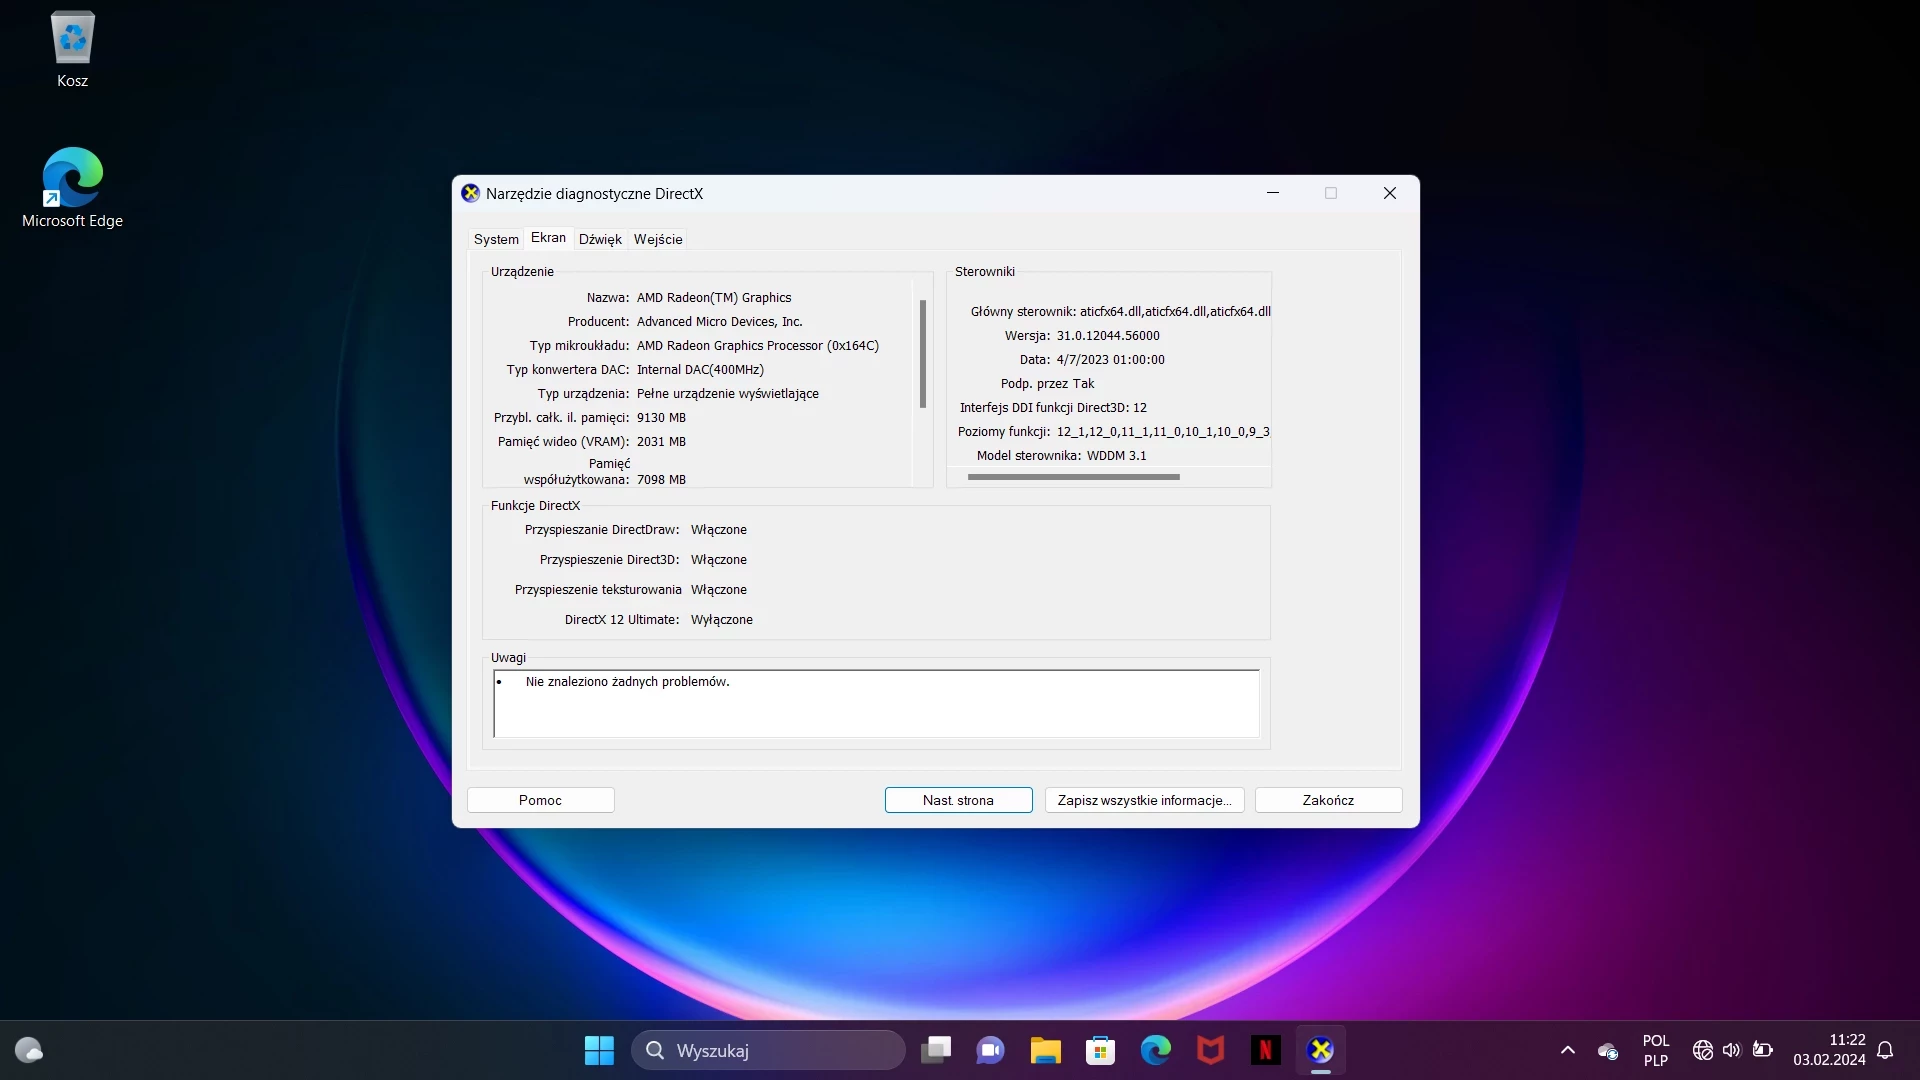Open Microsoft Store from the taskbar

coord(1101,1050)
